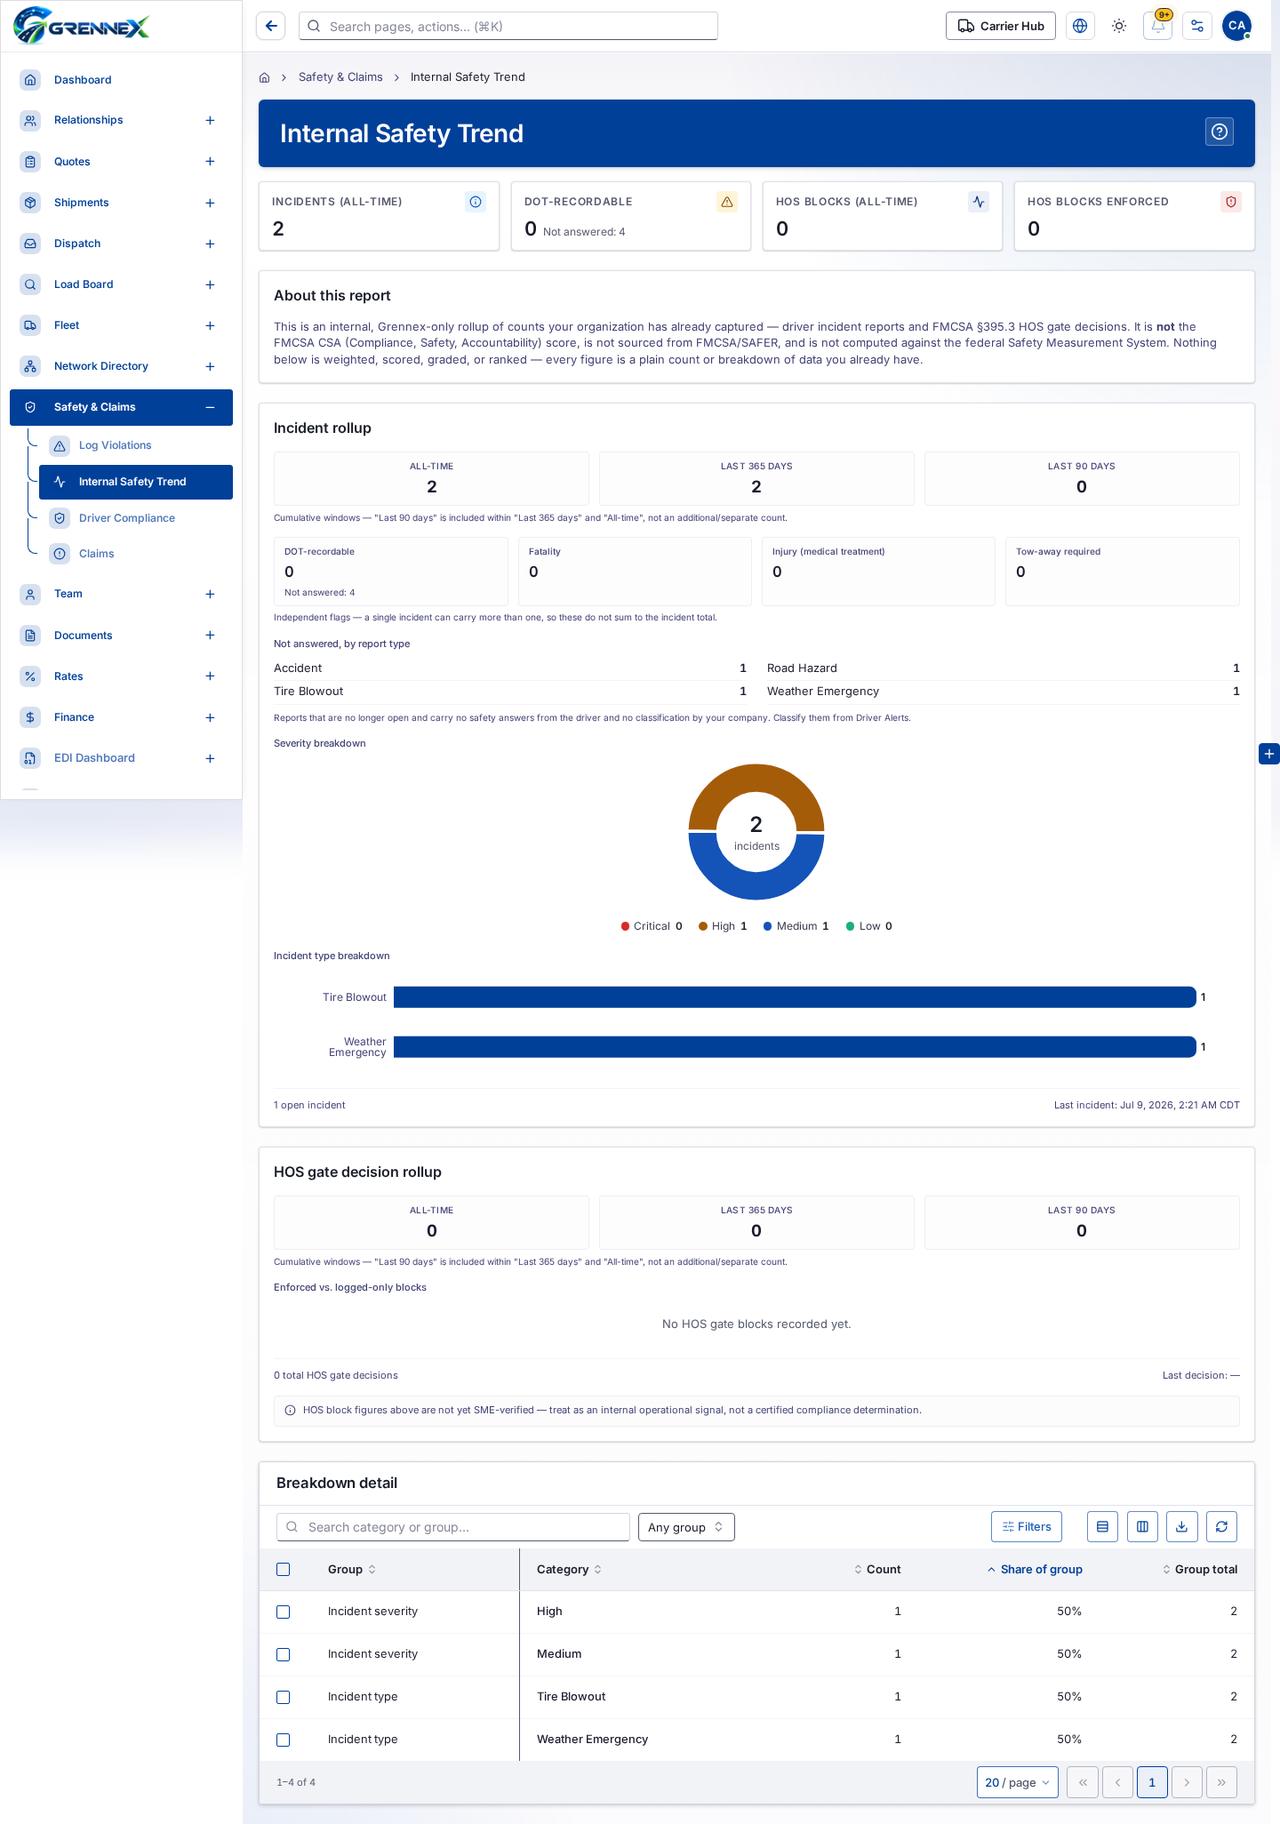Check the Tire Blowout row checkbox
Screen dimensions: 1280x1824
283,1697
